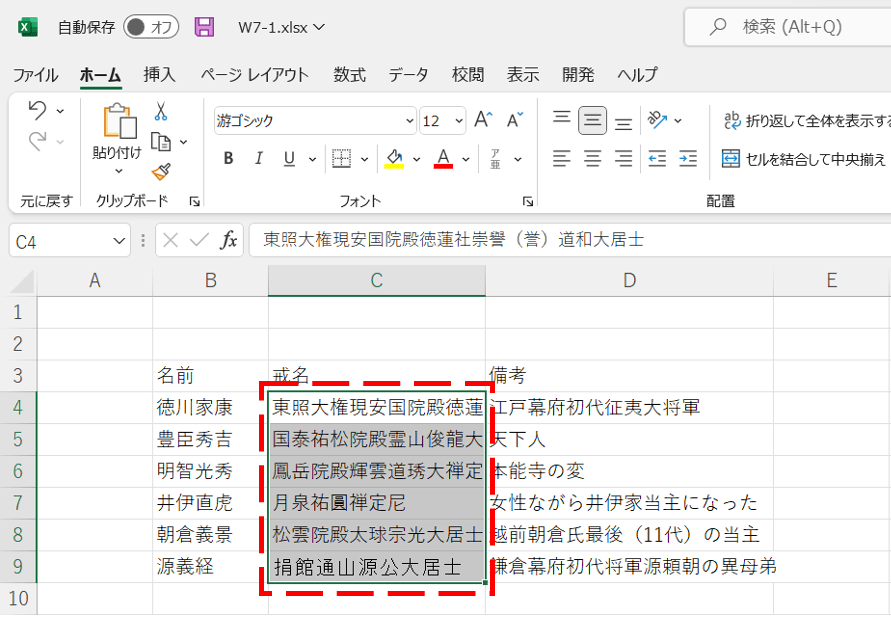Click the Middle Align icon
This screenshot has height=617, width=891.
(592, 120)
